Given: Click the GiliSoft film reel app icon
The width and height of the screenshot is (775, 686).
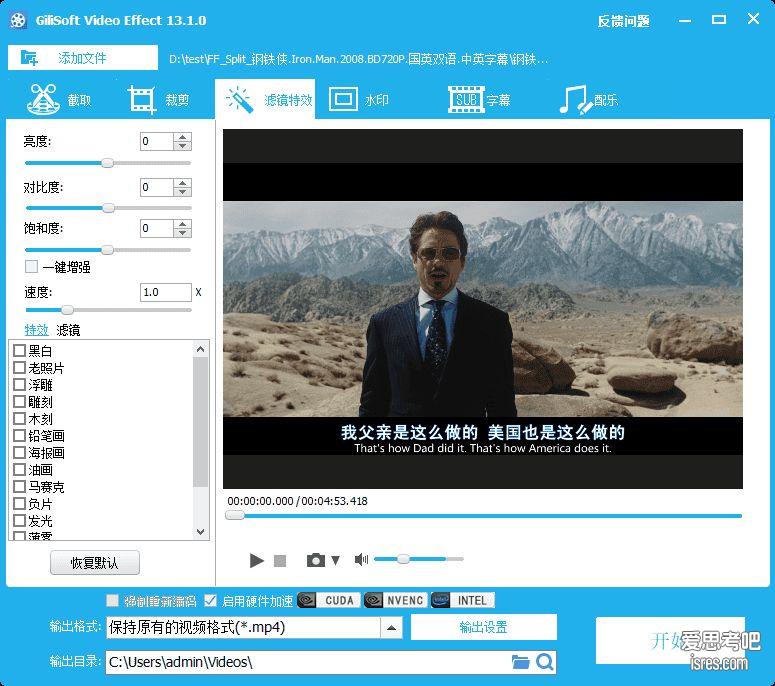Looking at the screenshot, I should tap(18, 20).
